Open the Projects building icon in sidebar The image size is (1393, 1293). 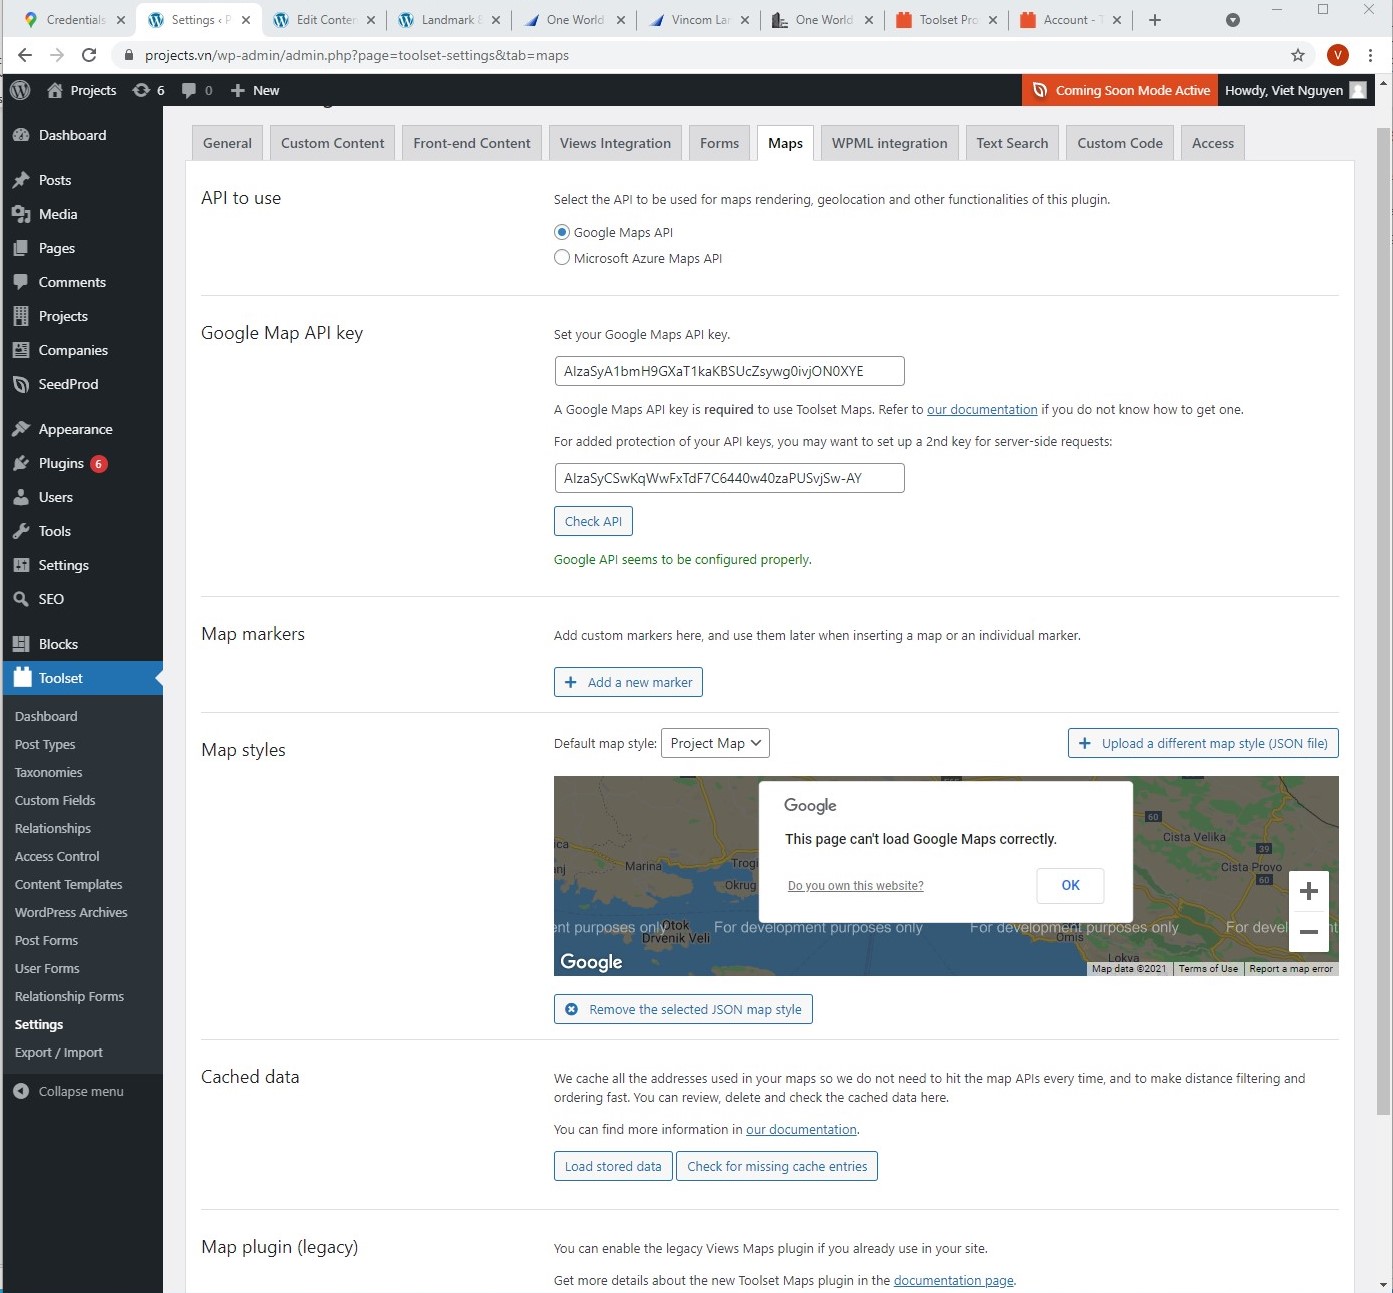point(21,316)
